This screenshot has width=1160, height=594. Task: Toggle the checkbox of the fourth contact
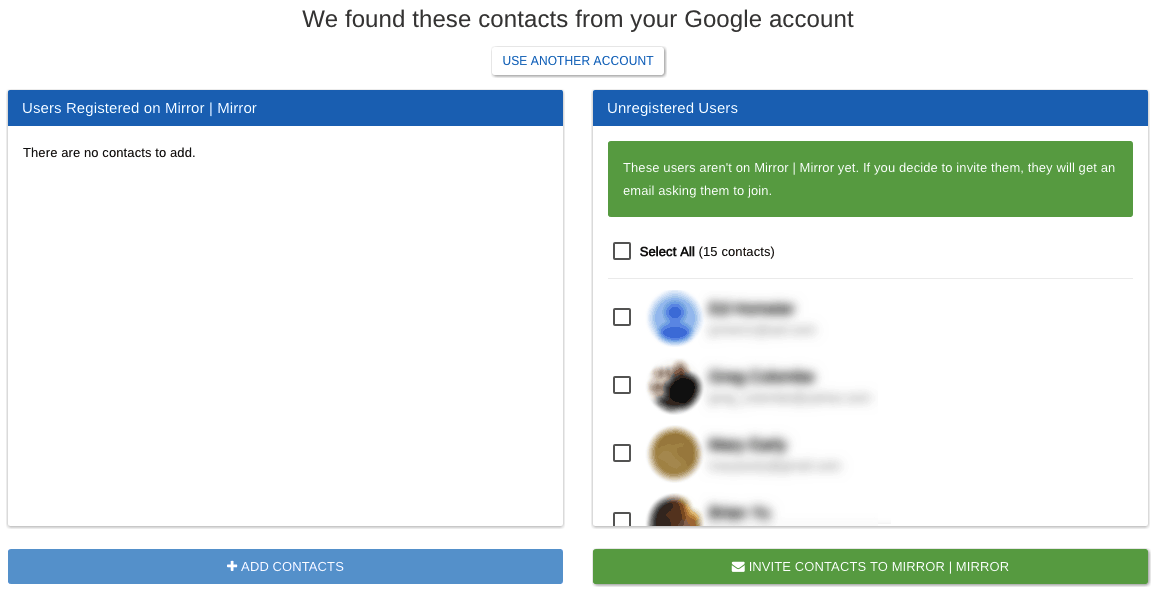pyautogui.click(x=622, y=519)
